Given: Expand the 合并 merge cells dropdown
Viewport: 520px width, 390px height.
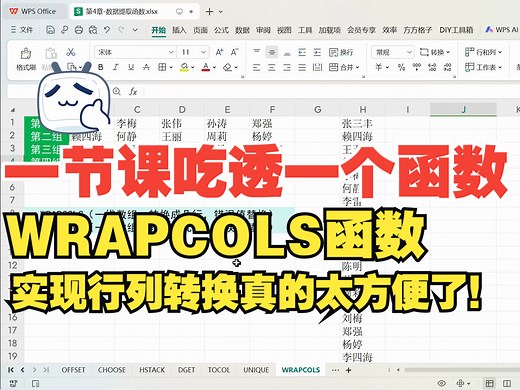Looking at the screenshot, I should click(x=358, y=67).
